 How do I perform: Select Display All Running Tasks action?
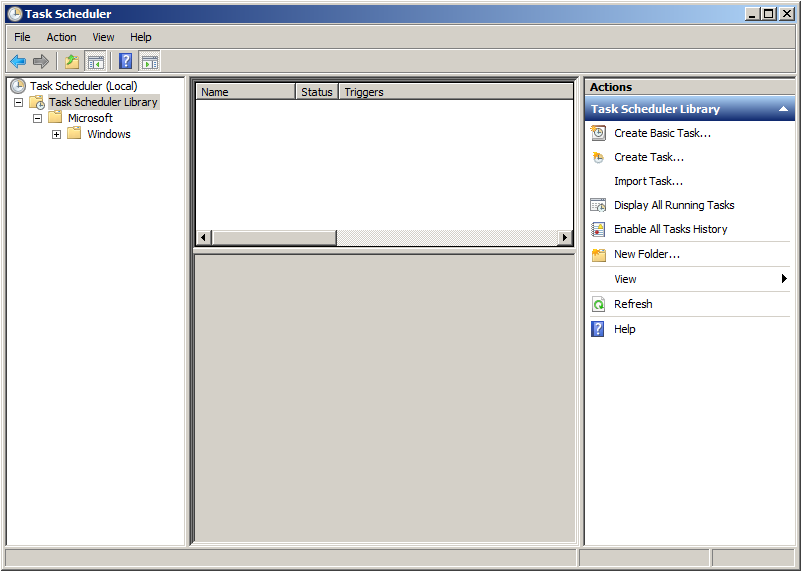pos(674,205)
